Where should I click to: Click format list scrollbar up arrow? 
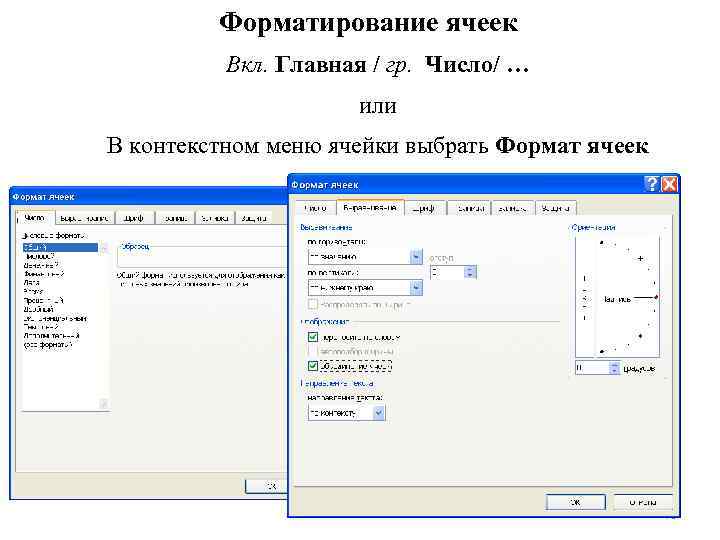[x=104, y=248]
